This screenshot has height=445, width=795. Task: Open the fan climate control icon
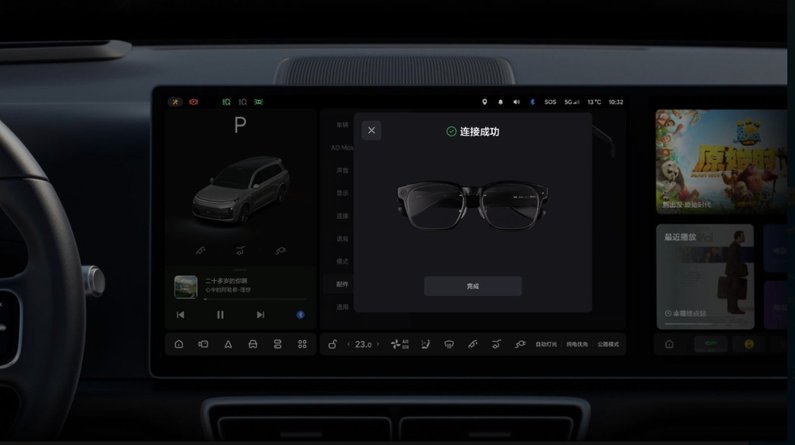click(x=400, y=344)
